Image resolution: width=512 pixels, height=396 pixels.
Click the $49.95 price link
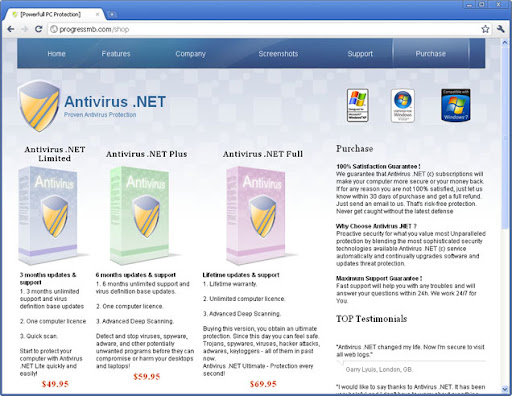coord(55,384)
